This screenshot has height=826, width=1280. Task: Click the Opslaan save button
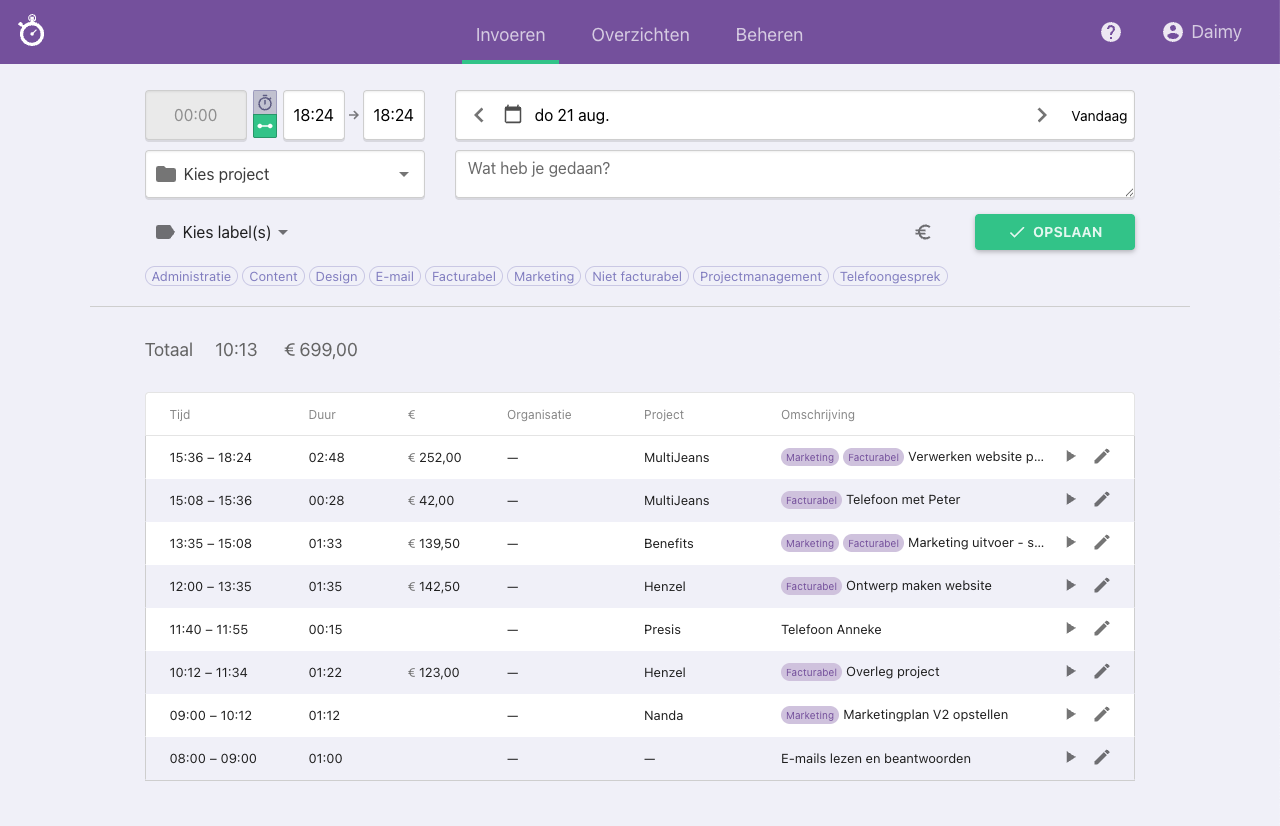pyautogui.click(x=1054, y=232)
